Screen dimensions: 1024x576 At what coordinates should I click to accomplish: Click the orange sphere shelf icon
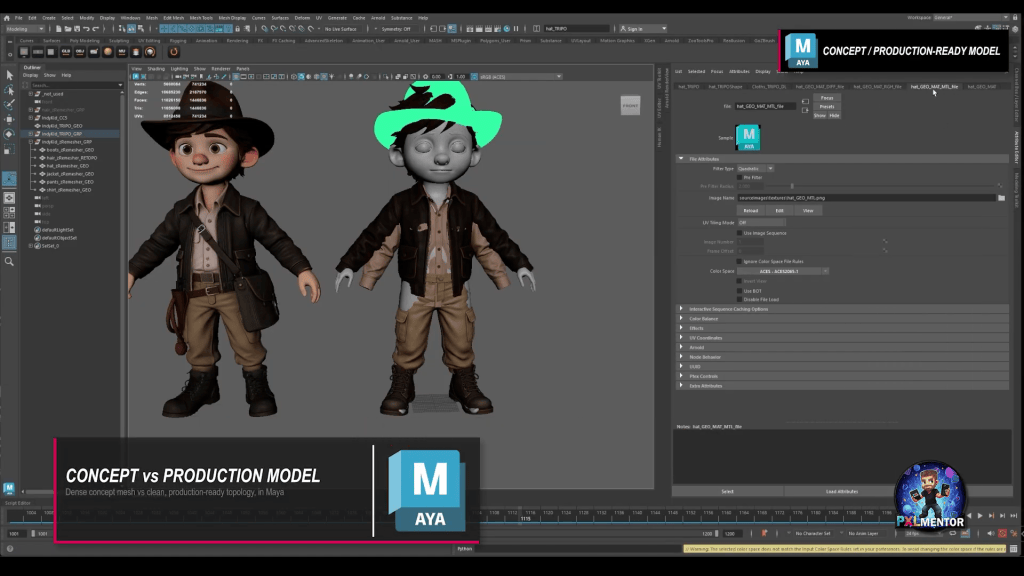tap(108, 52)
